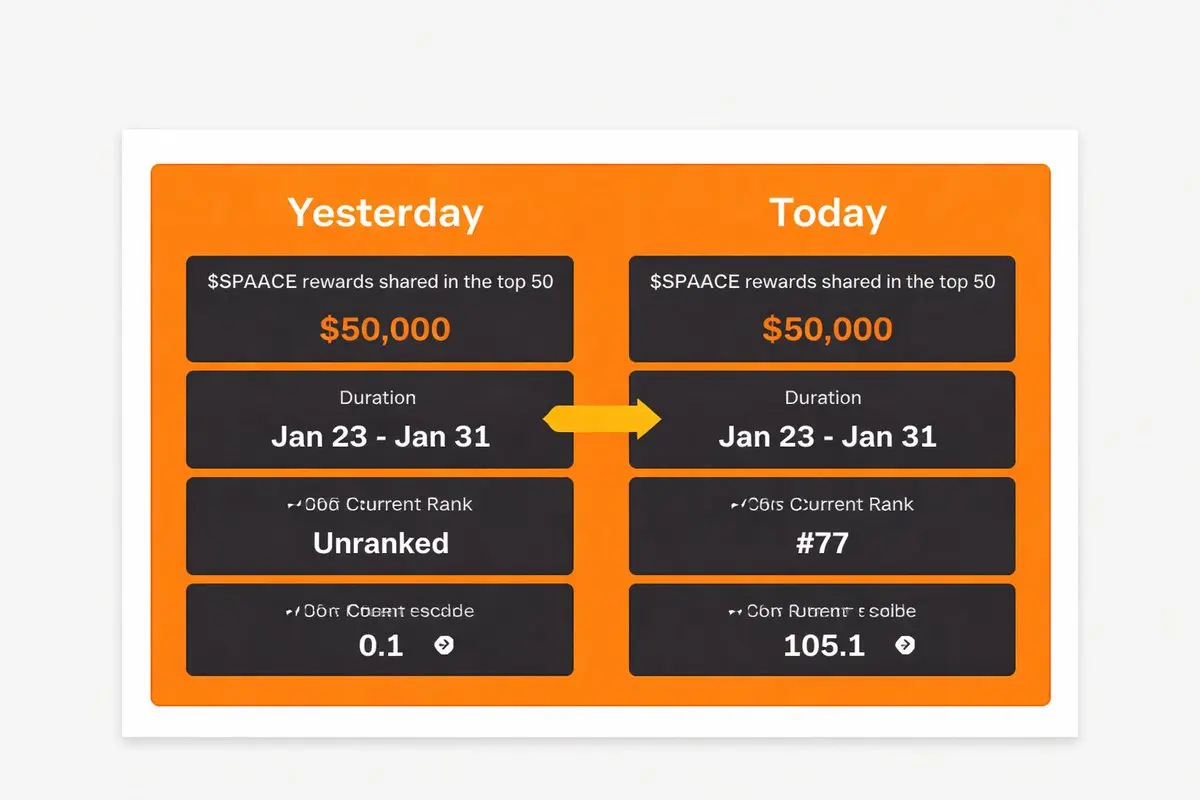Click the arrow icon beside 105.1
The height and width of the screenshot is (800, 1200).
click(904, 645)
